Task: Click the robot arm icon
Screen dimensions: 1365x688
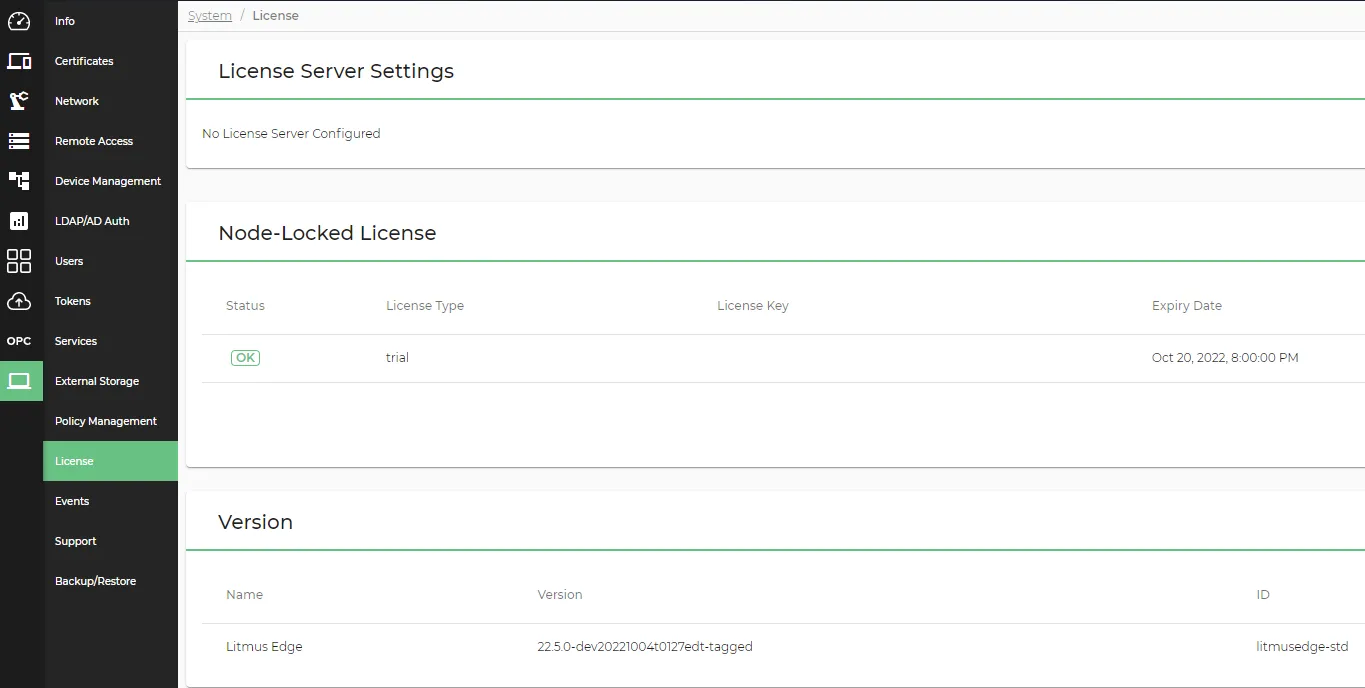Action: 19,101
